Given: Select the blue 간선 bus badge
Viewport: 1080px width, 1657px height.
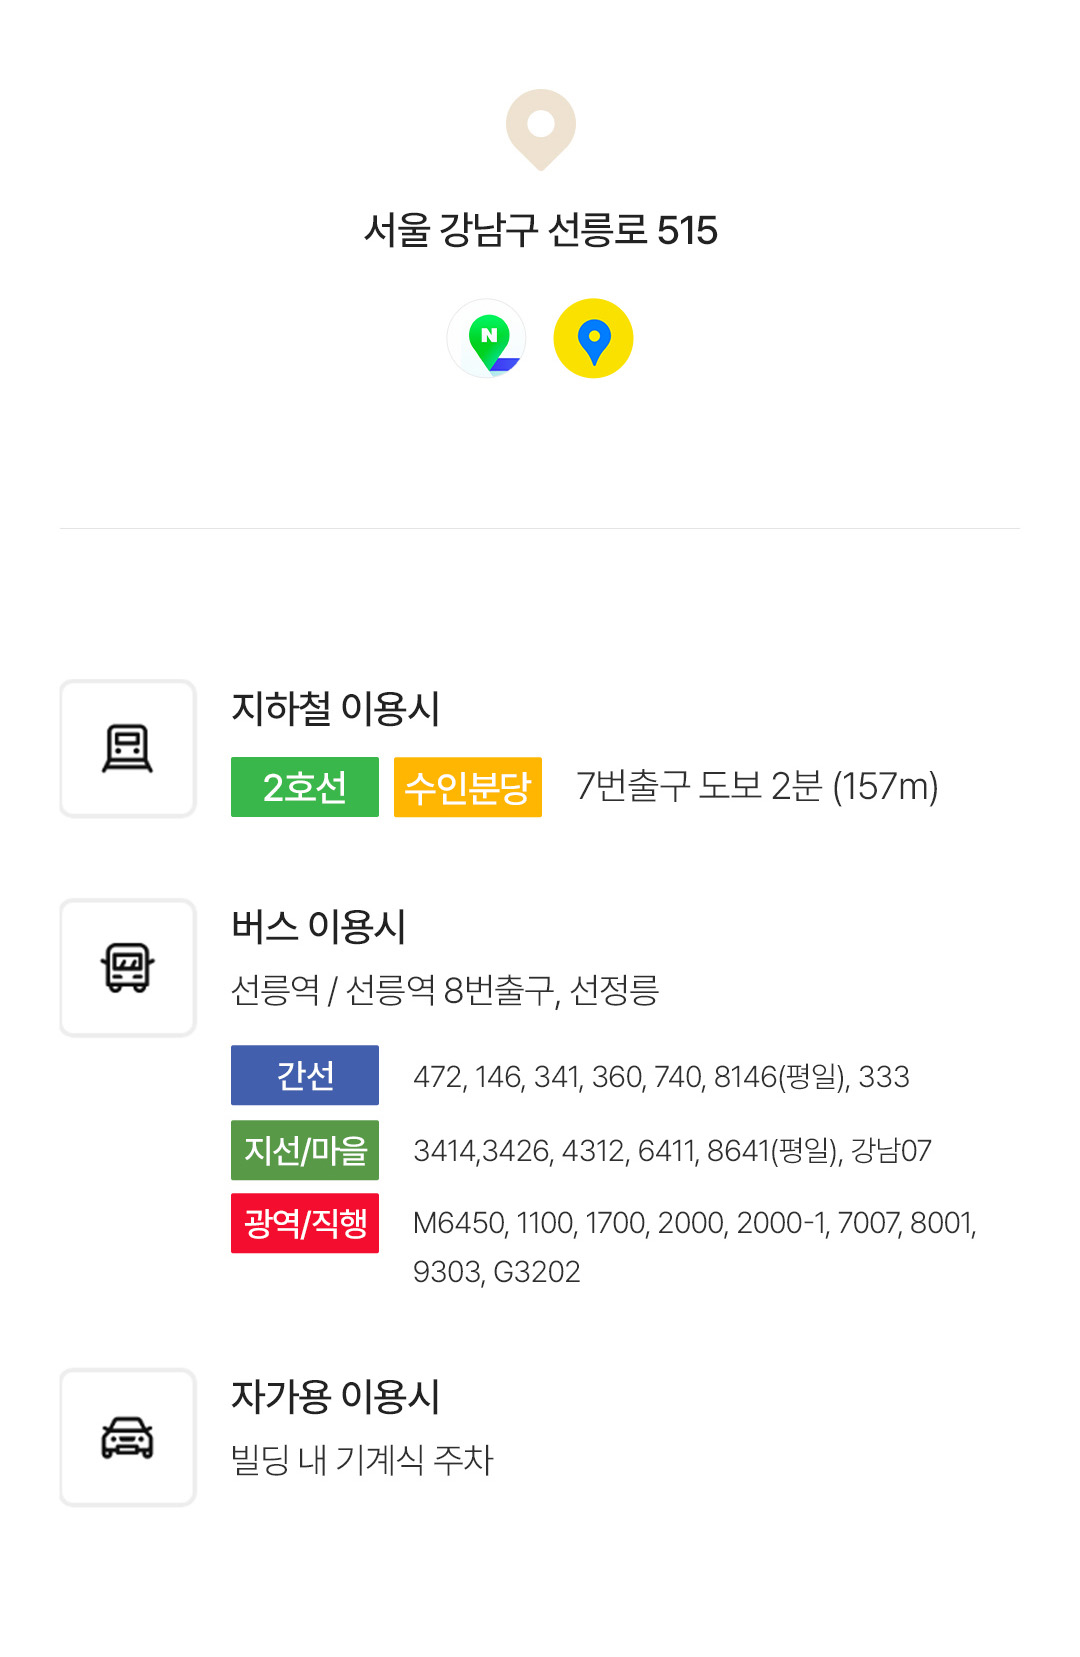Looking at the screenshot, I should click(305, 1075).
